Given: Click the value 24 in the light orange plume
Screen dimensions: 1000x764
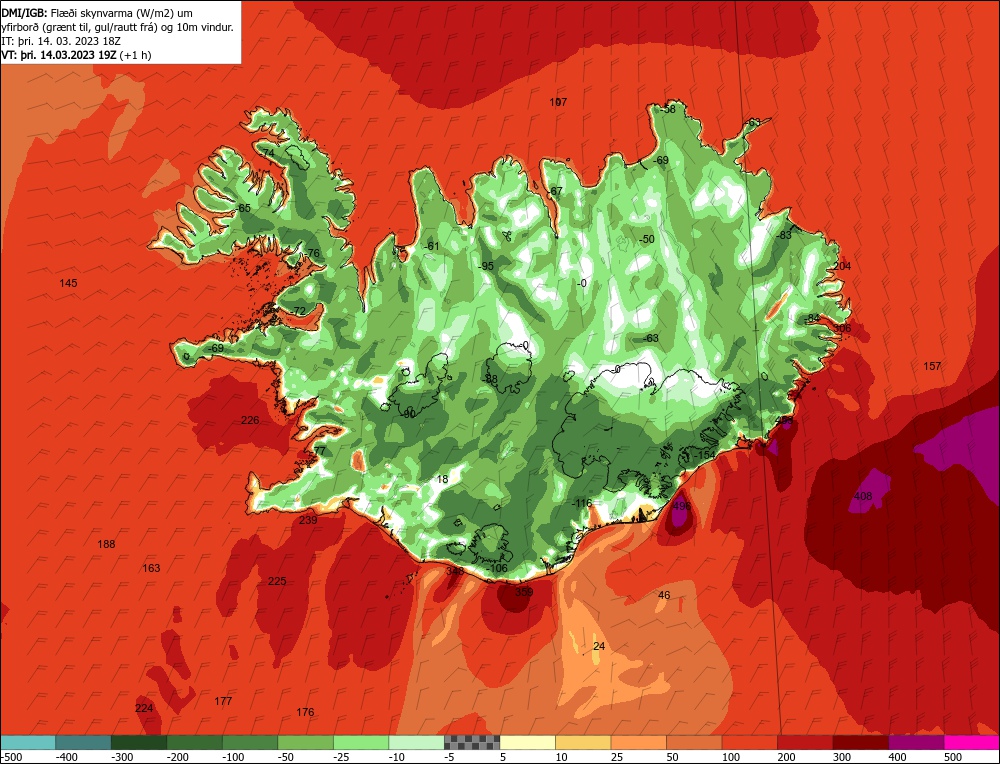Looking at the screenshot, I should (x=599, y=647).
